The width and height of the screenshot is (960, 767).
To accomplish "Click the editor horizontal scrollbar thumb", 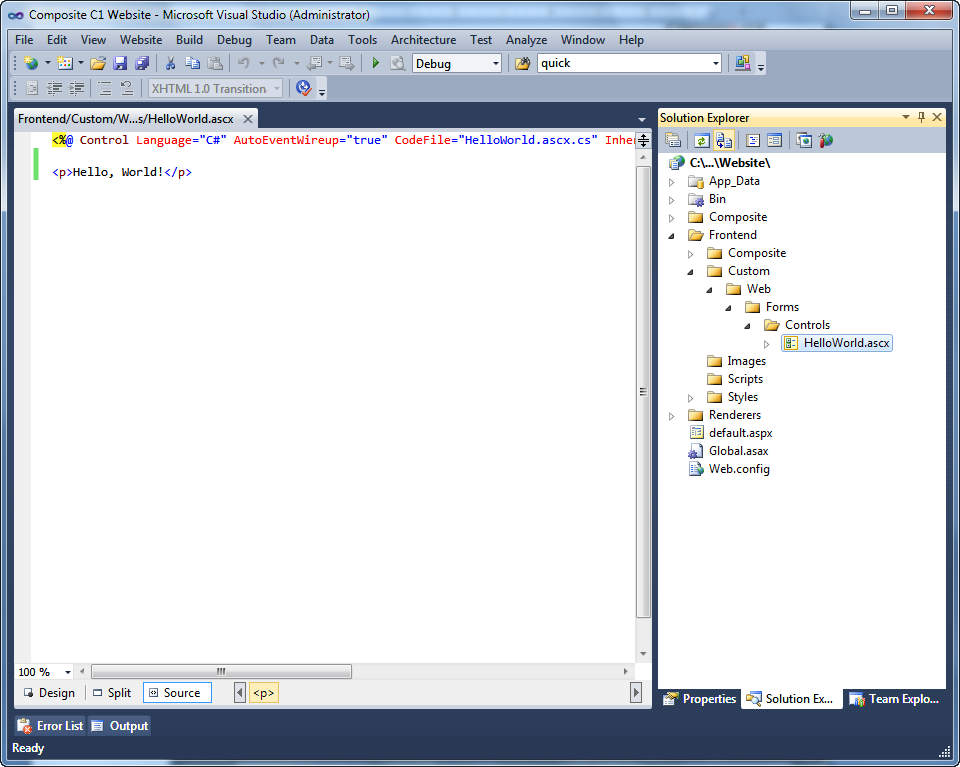I will (220, 672).
